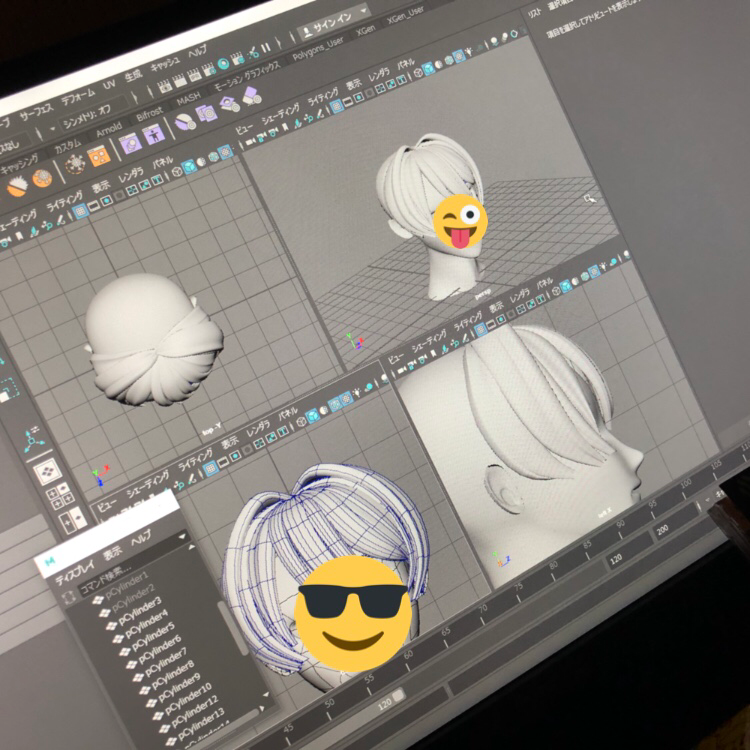The width and height of the screenshot is (750, 750).
Task: Click the purple human figure shelf icon
Action: click(x=153, y=134)
